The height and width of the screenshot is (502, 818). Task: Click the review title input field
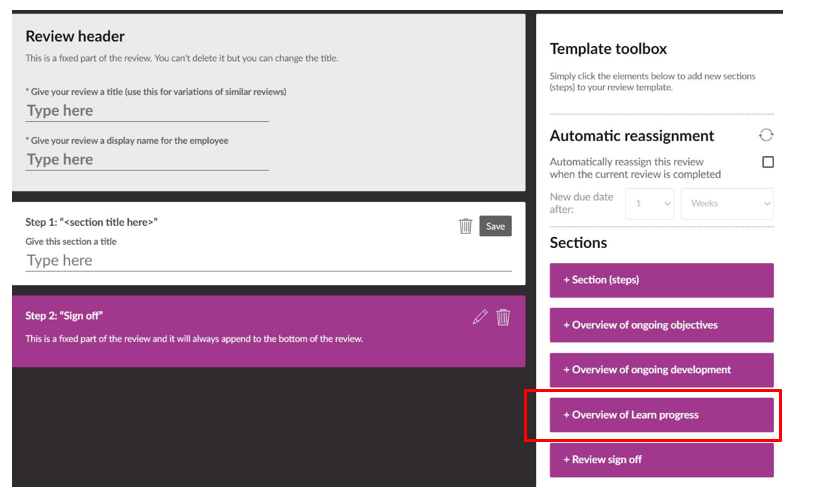tap(147, 111)
